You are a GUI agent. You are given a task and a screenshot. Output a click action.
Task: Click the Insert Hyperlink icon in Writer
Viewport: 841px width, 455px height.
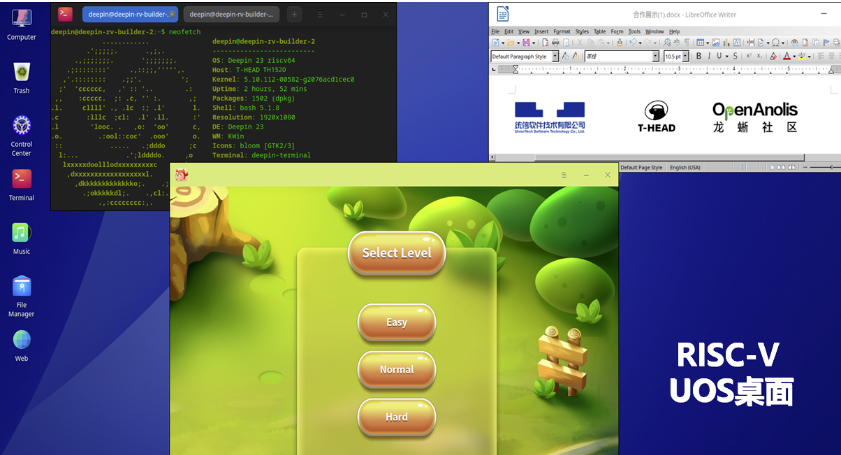(x=795, y=42)
